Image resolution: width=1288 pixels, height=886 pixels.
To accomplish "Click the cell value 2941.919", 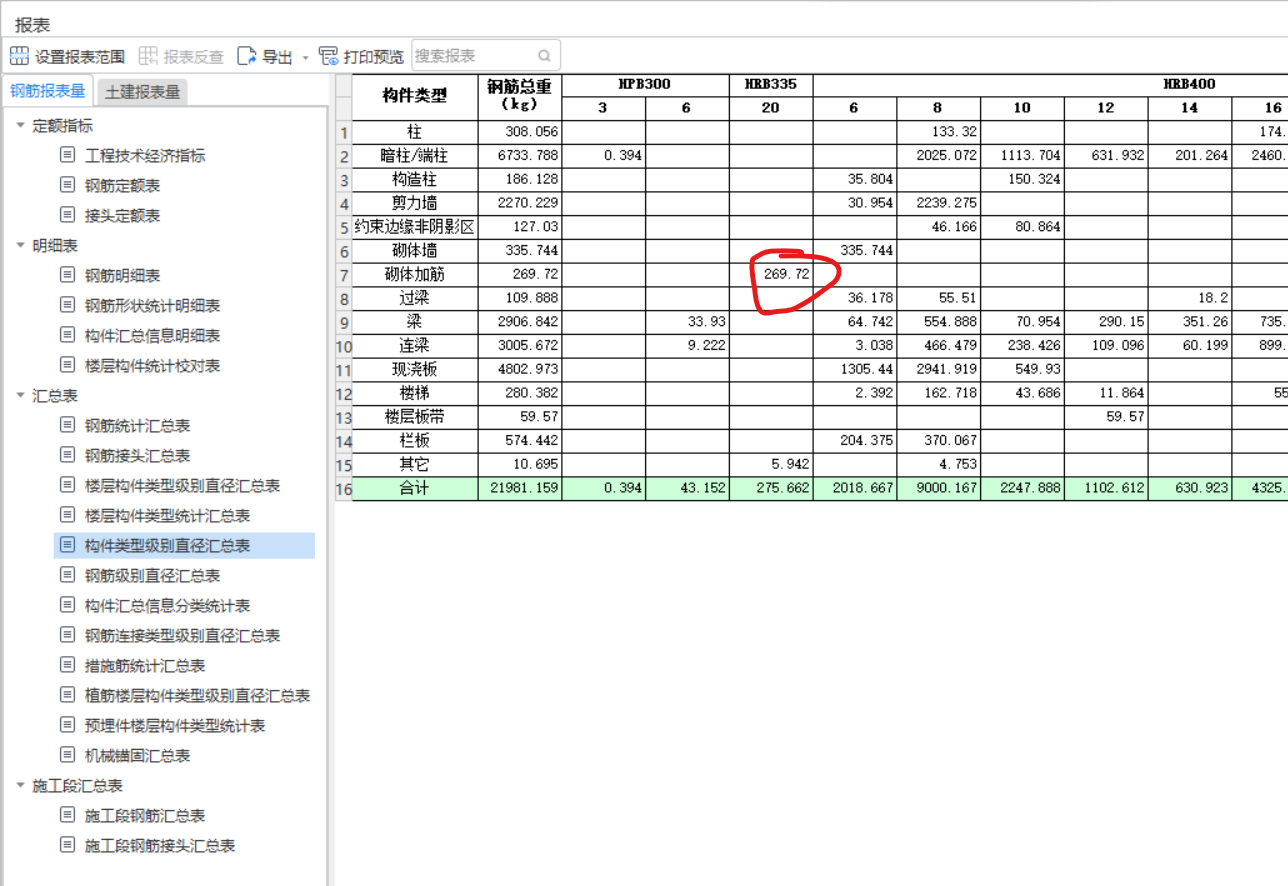I will [x=938, y=369].
